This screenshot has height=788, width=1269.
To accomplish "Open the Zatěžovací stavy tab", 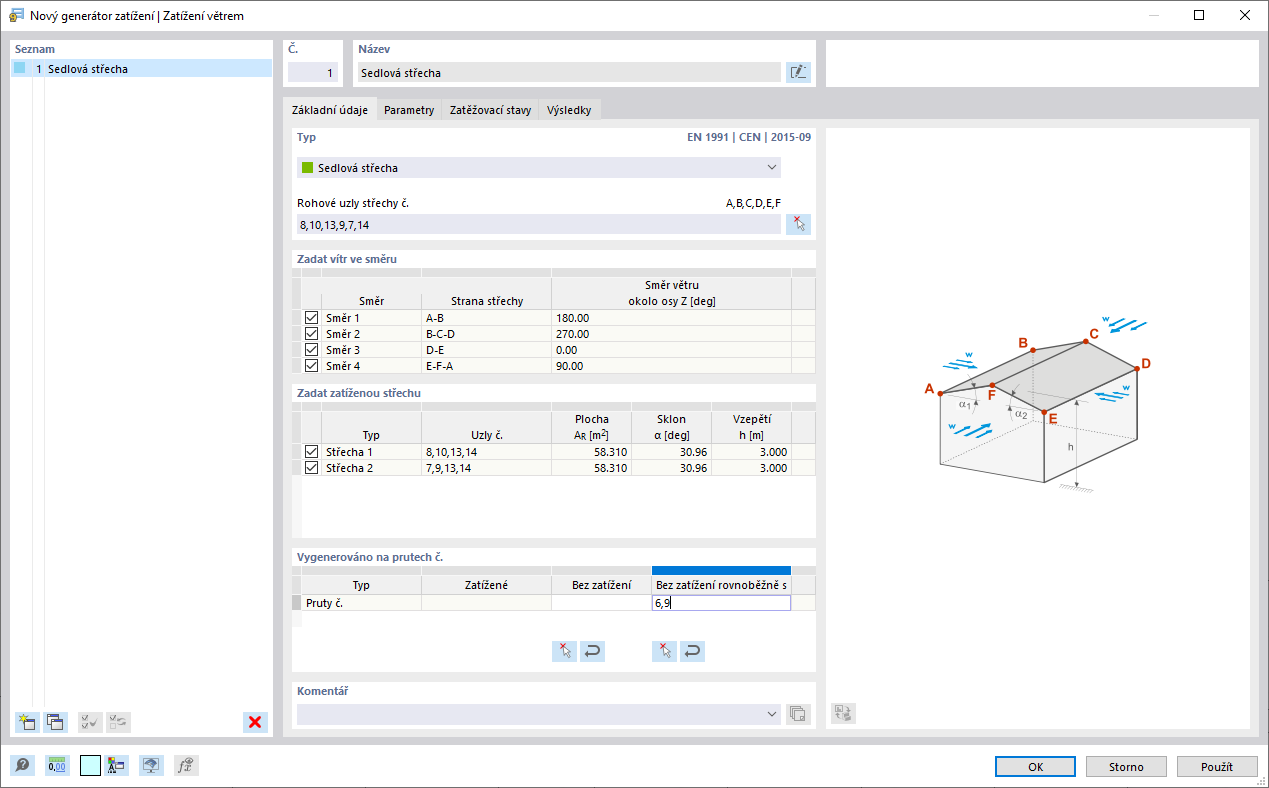I will click(490, 110).
